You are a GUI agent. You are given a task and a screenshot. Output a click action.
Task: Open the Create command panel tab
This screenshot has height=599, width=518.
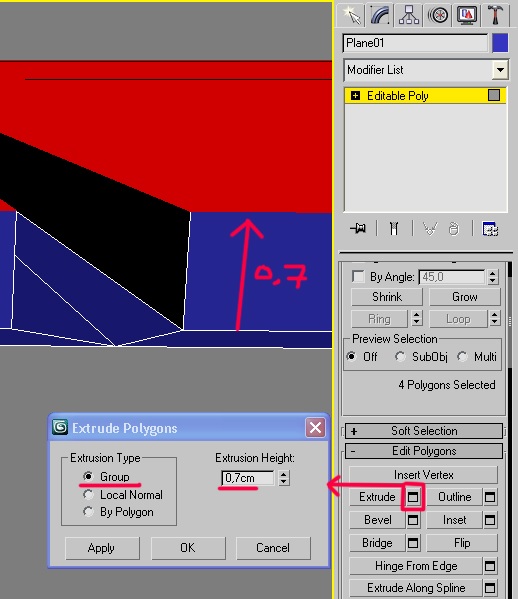coord(350,15)
